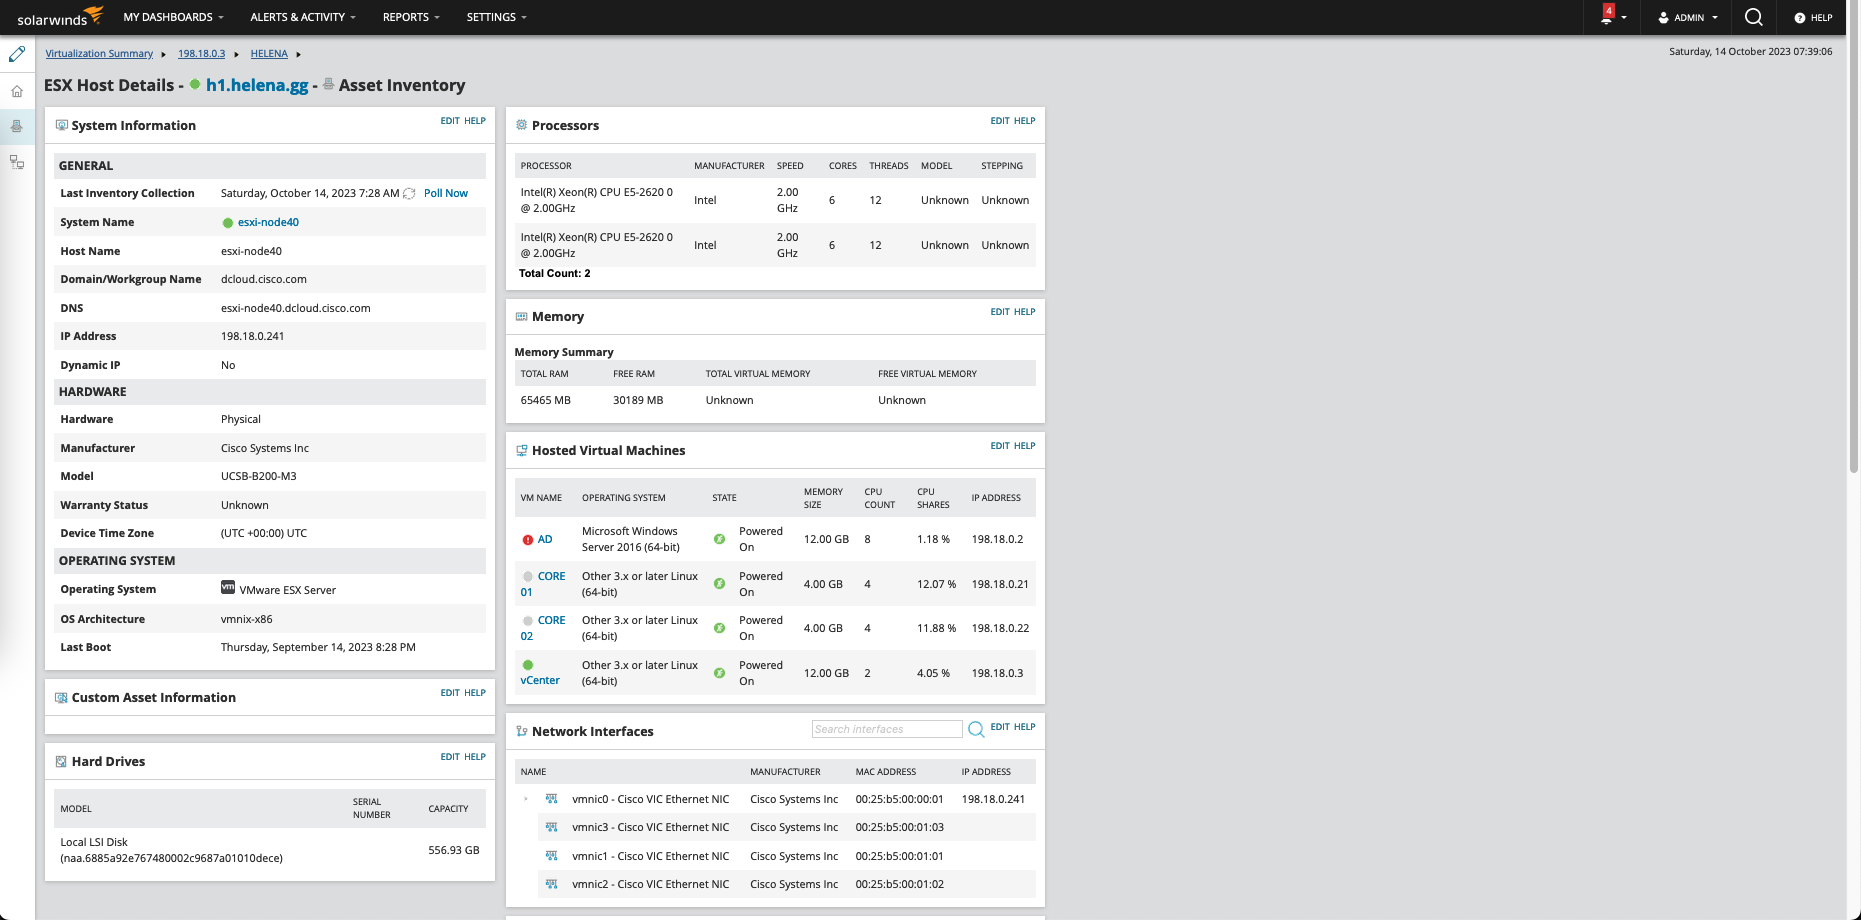Open the home icon in left sidebar

17,91
